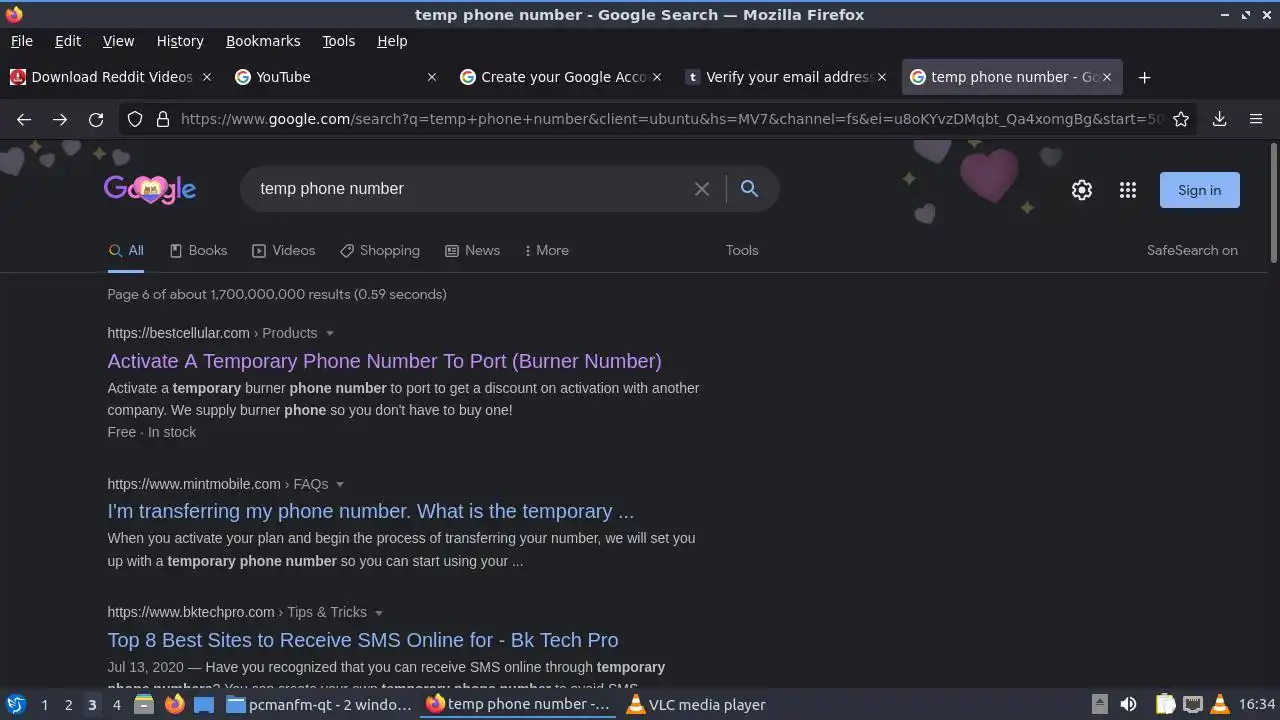Click the Sign in button
Screen dimensions: 1280x720
click(x=1199, y=190)
